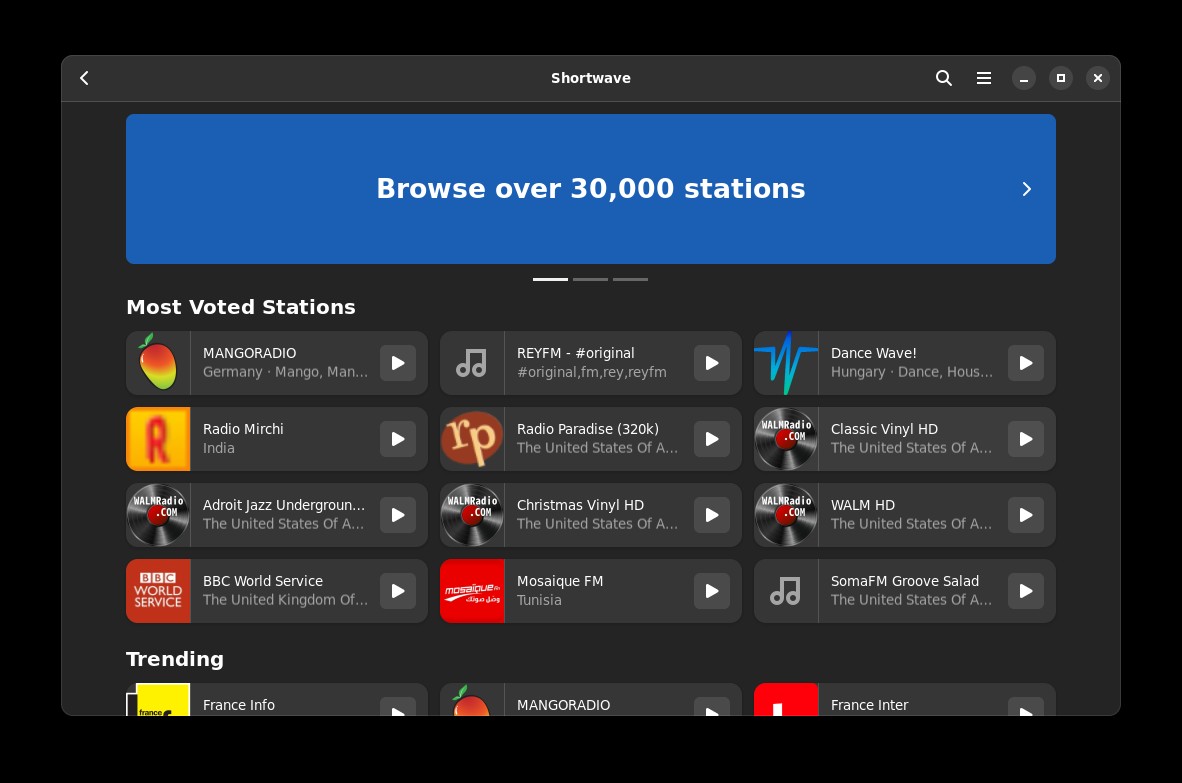Jump to the third carousel page indicator

pyautogui.click(x=630, y=280)
